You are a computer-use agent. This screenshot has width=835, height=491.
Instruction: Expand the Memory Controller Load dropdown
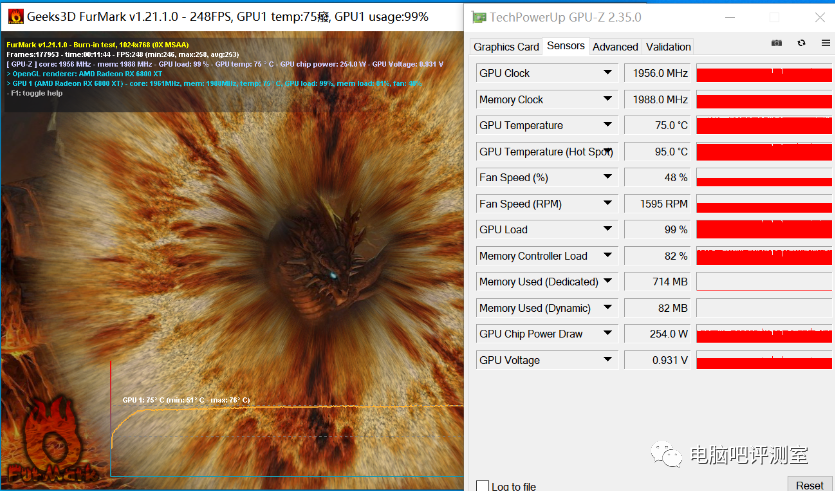[x=608, y=255]
